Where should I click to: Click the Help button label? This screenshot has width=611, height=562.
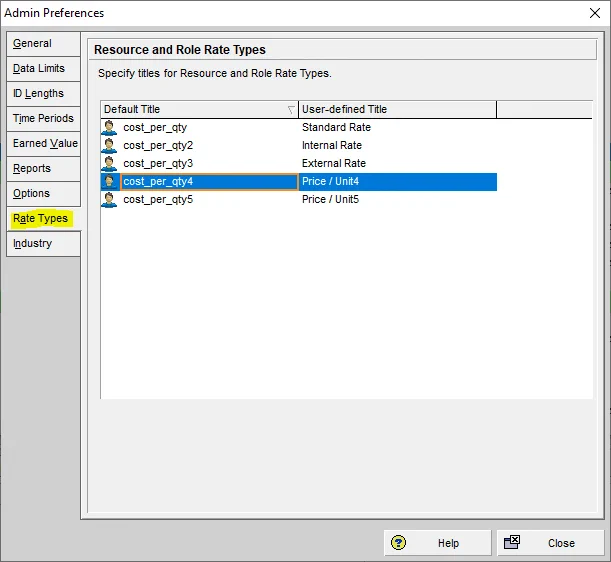point(448,543)
